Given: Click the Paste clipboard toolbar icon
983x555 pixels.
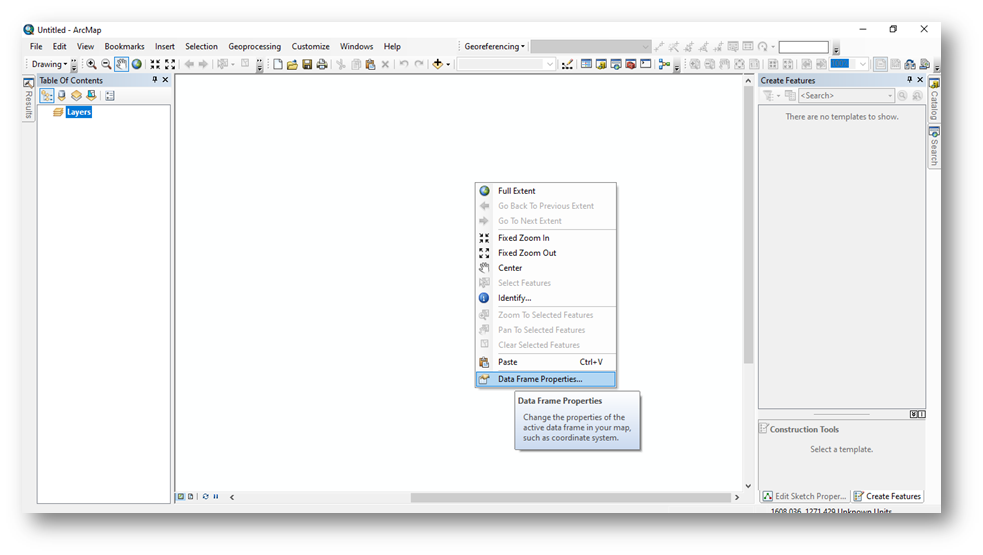Looking at the screenshot, I should pos(371,64).
